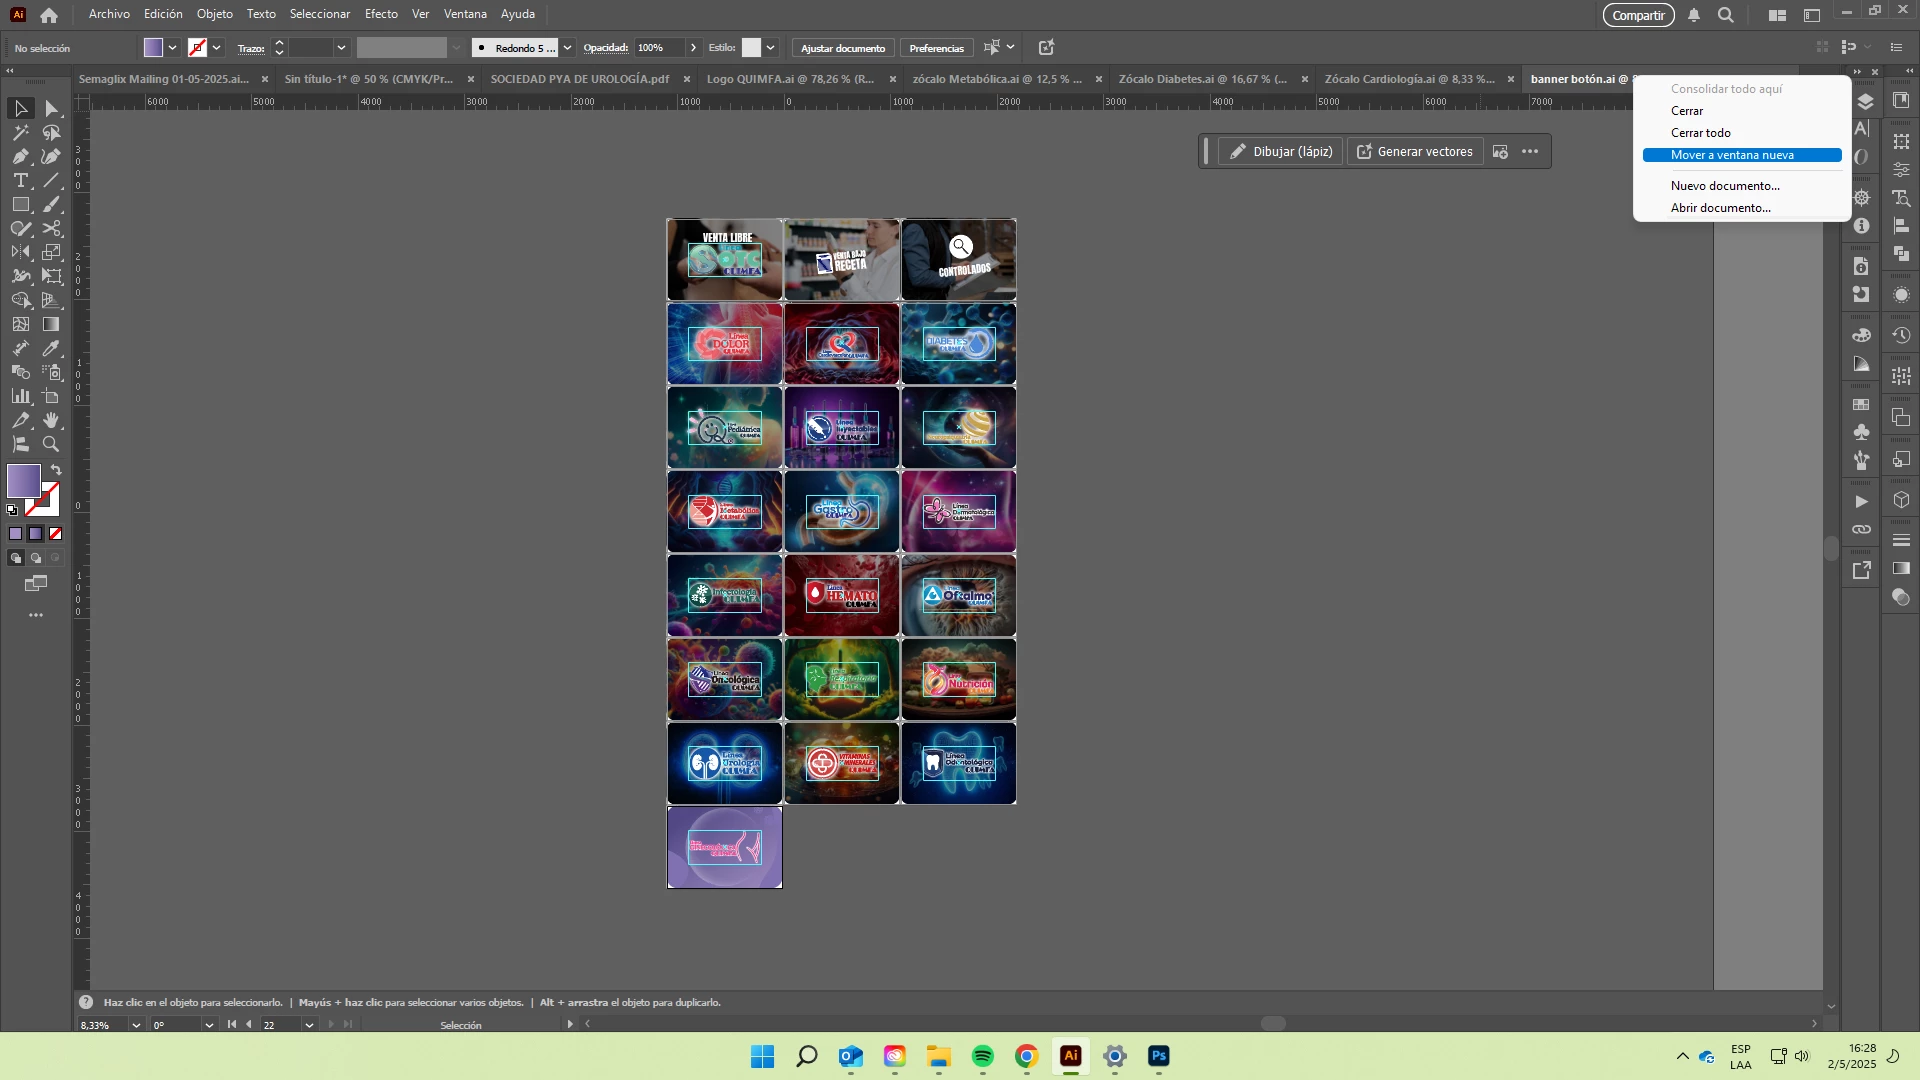1920x1080 pixels.
Task: Select the Rectangle tool
Action: tap(20, 204)
